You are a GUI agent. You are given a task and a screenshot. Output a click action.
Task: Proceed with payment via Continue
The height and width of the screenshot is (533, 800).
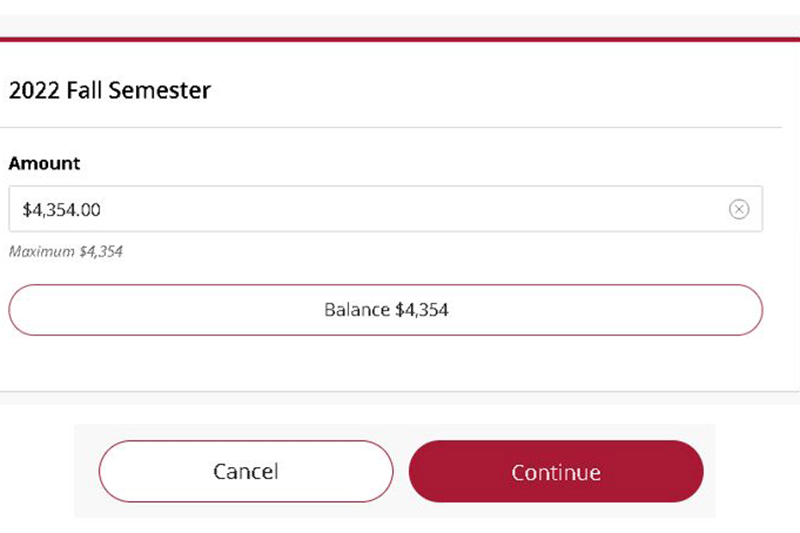[x=556, y=471]
